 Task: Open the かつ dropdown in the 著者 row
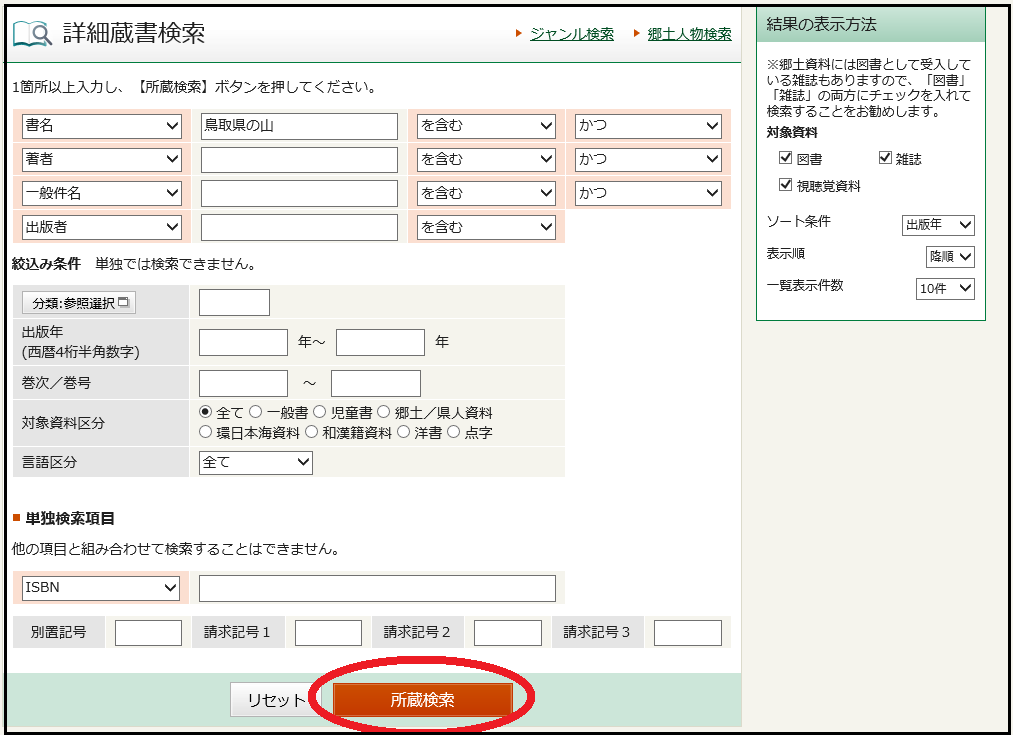tap(648, 159)
